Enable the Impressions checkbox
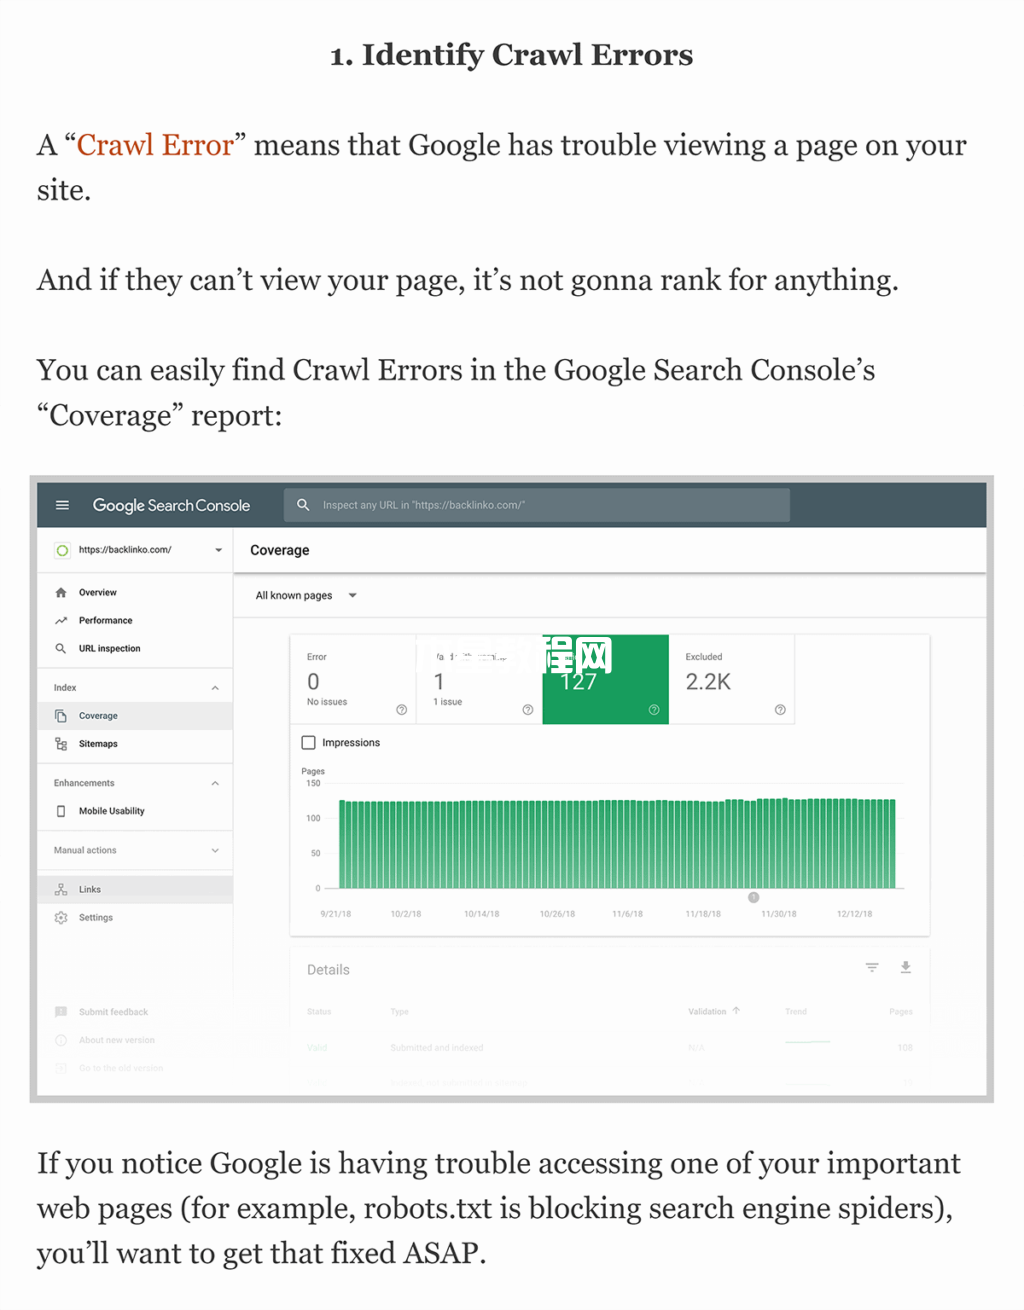1024x1310 pixels. click(x=308, y=742)
